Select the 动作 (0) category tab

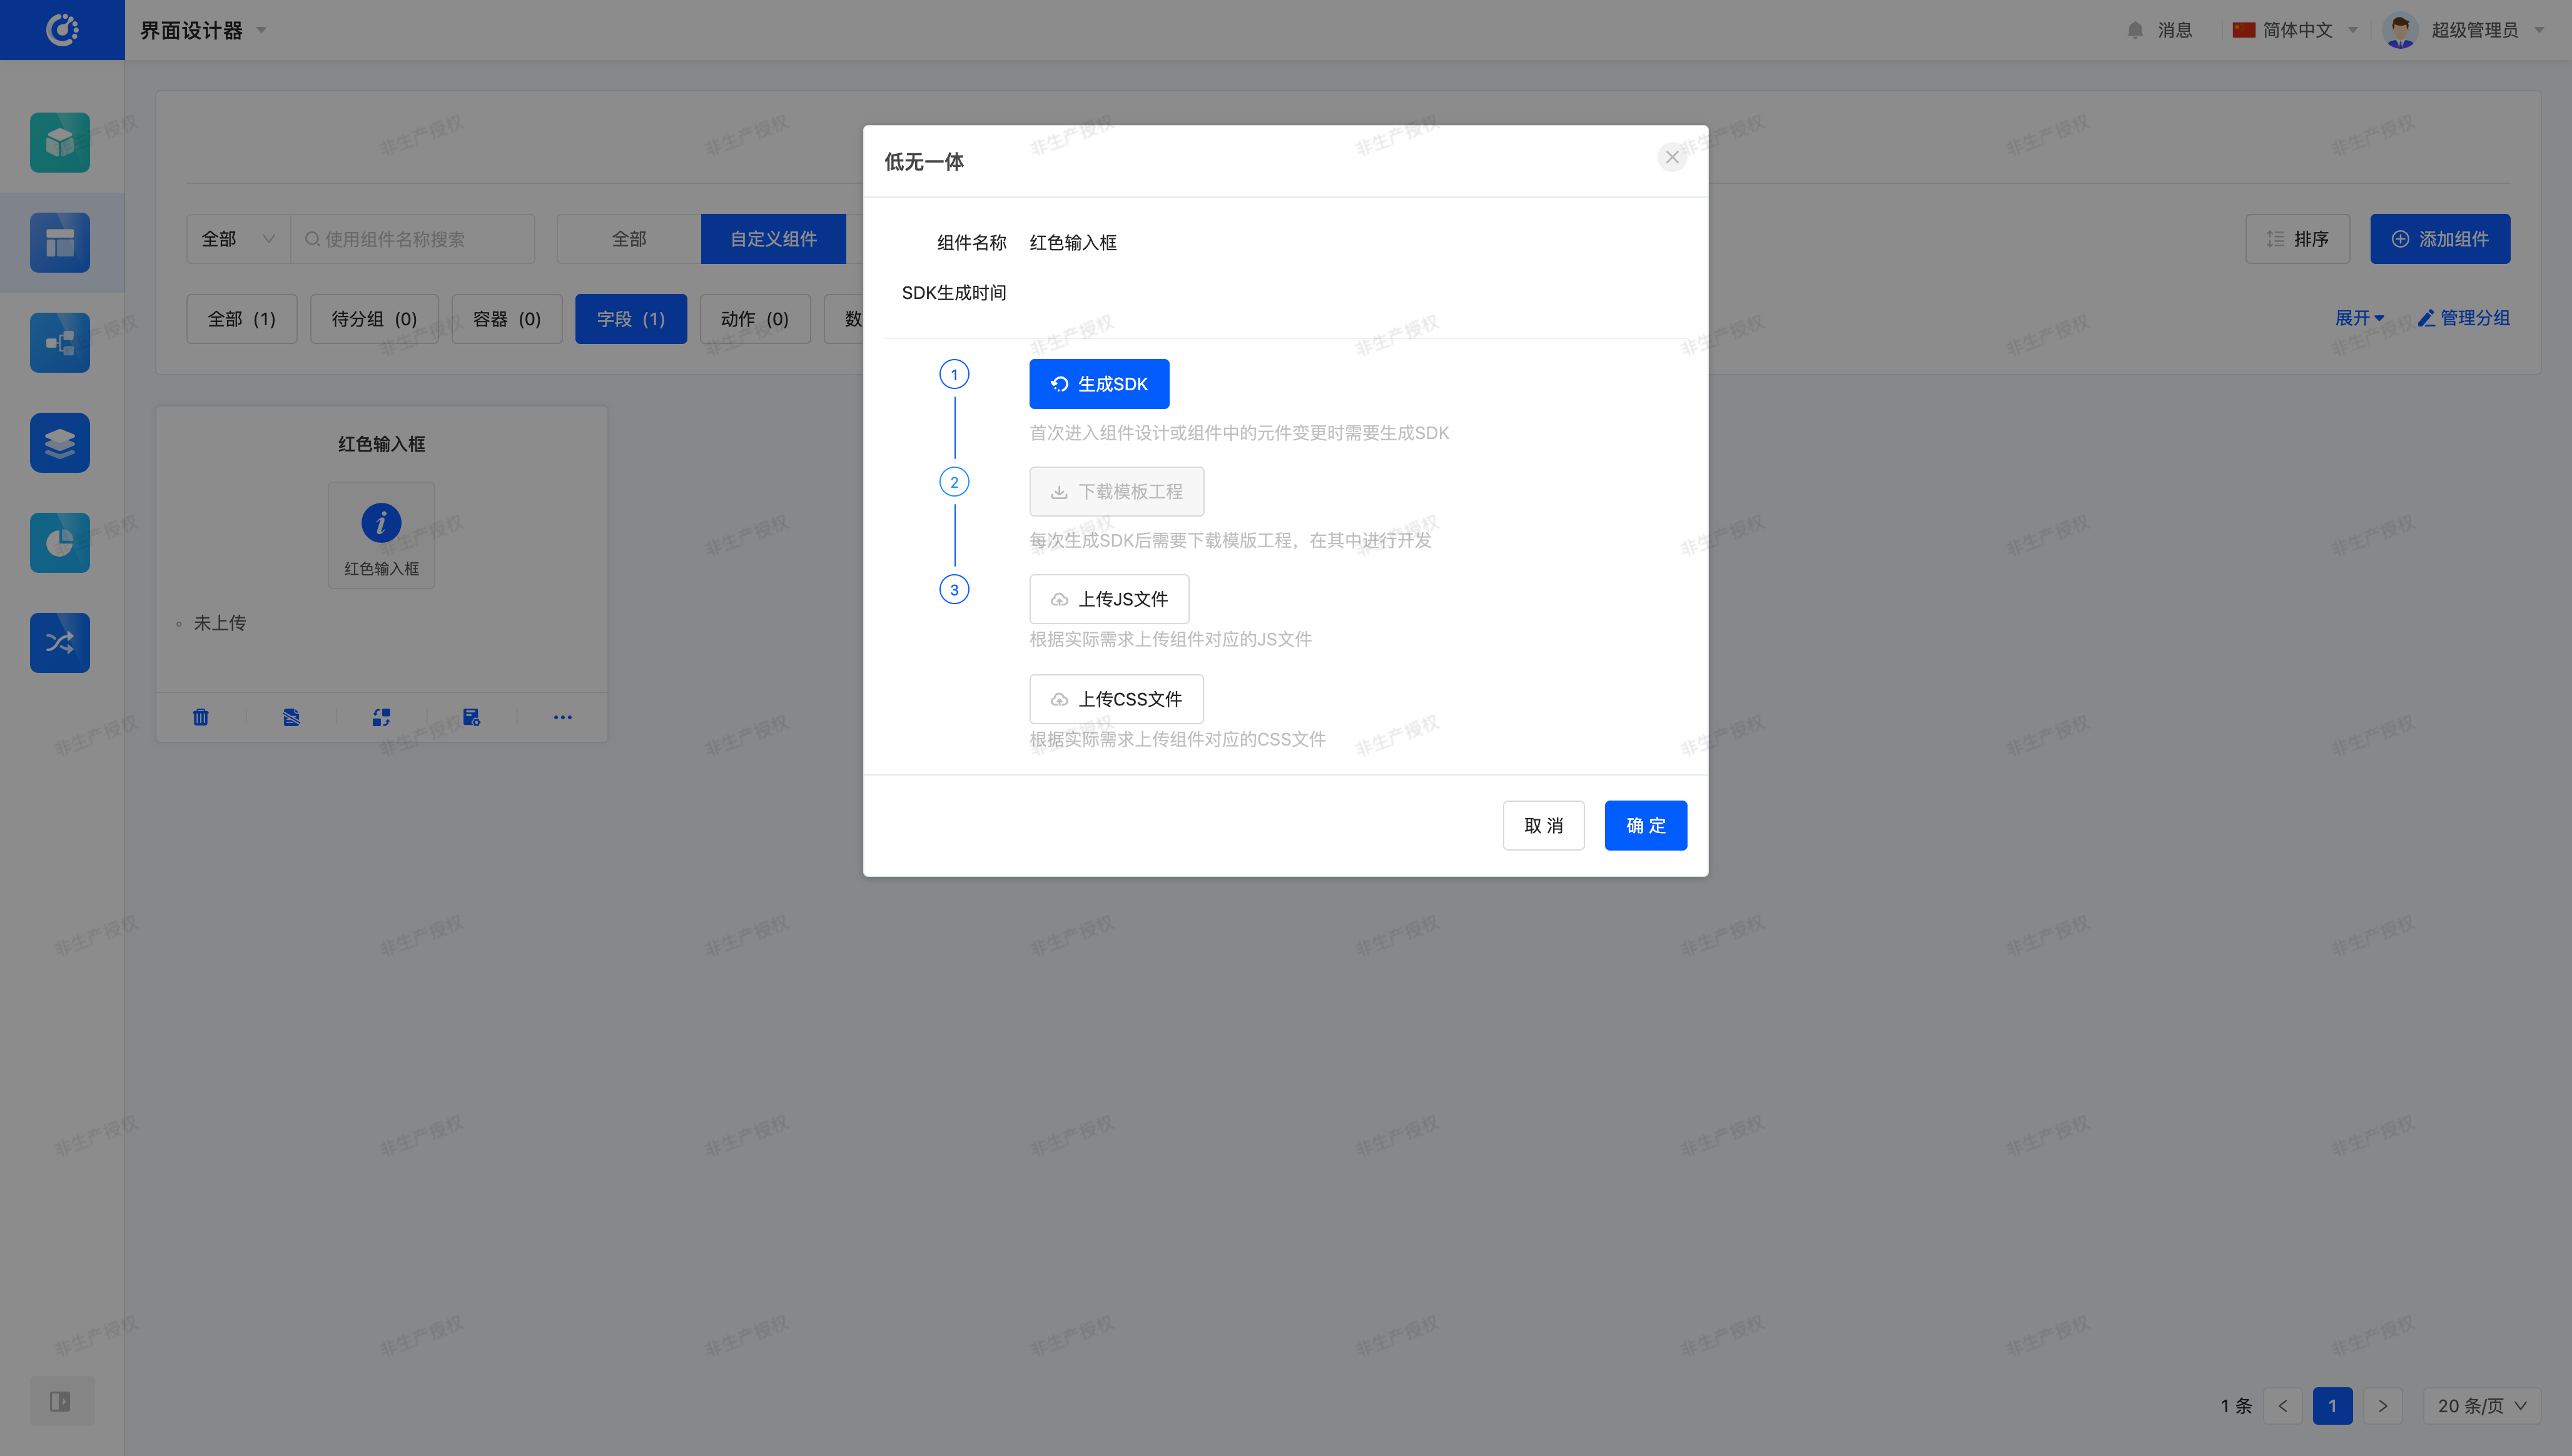pos(755,319)
